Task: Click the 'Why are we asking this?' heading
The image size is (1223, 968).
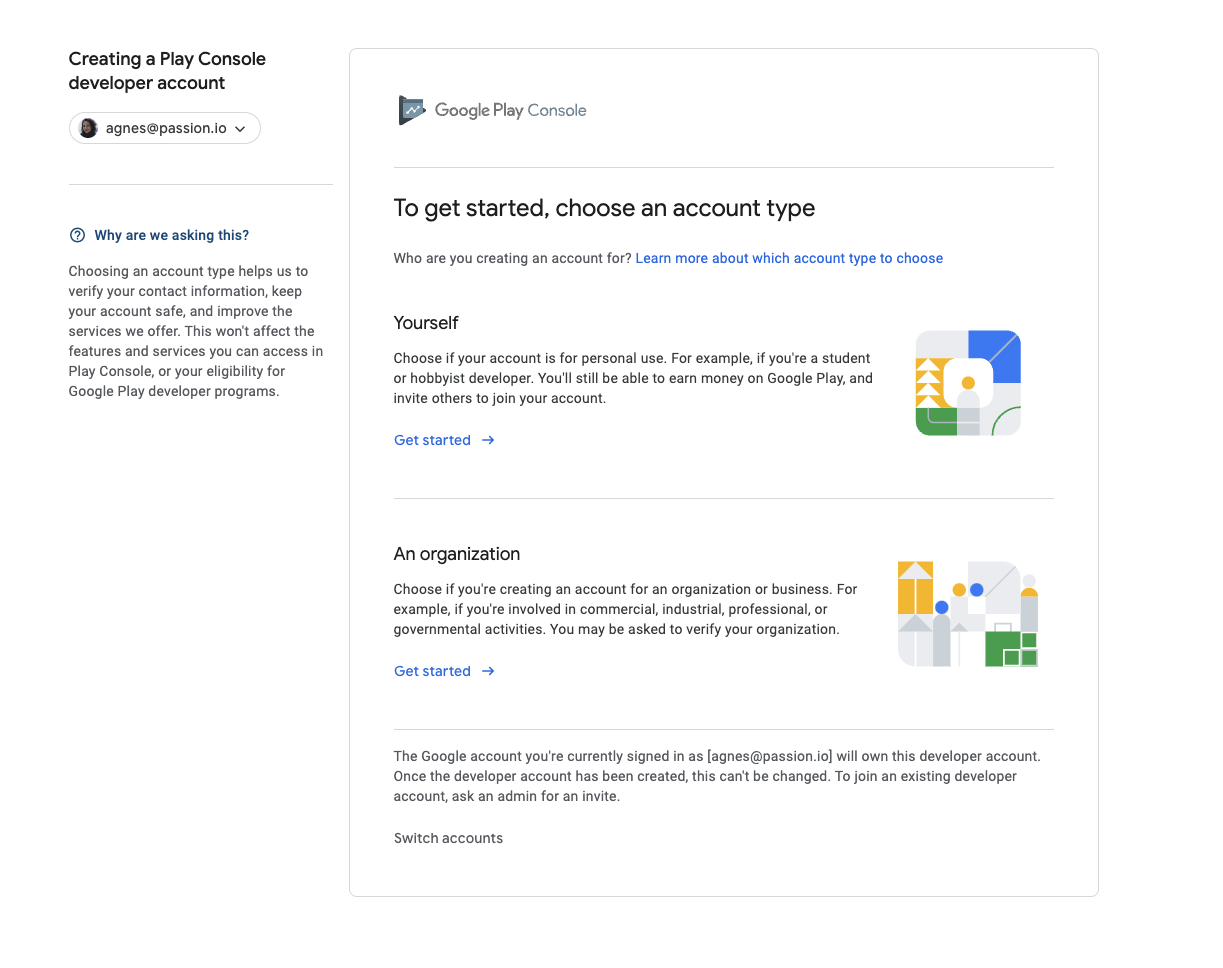Action: click(172, 235)
